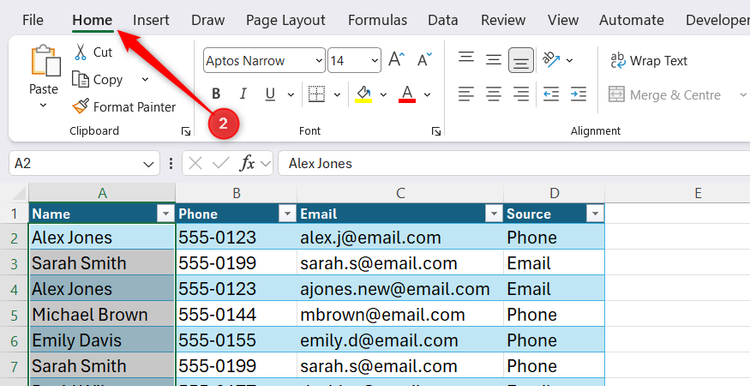Select cell ajones.new@email.com
750x386 pixels.
coord(400,289)
